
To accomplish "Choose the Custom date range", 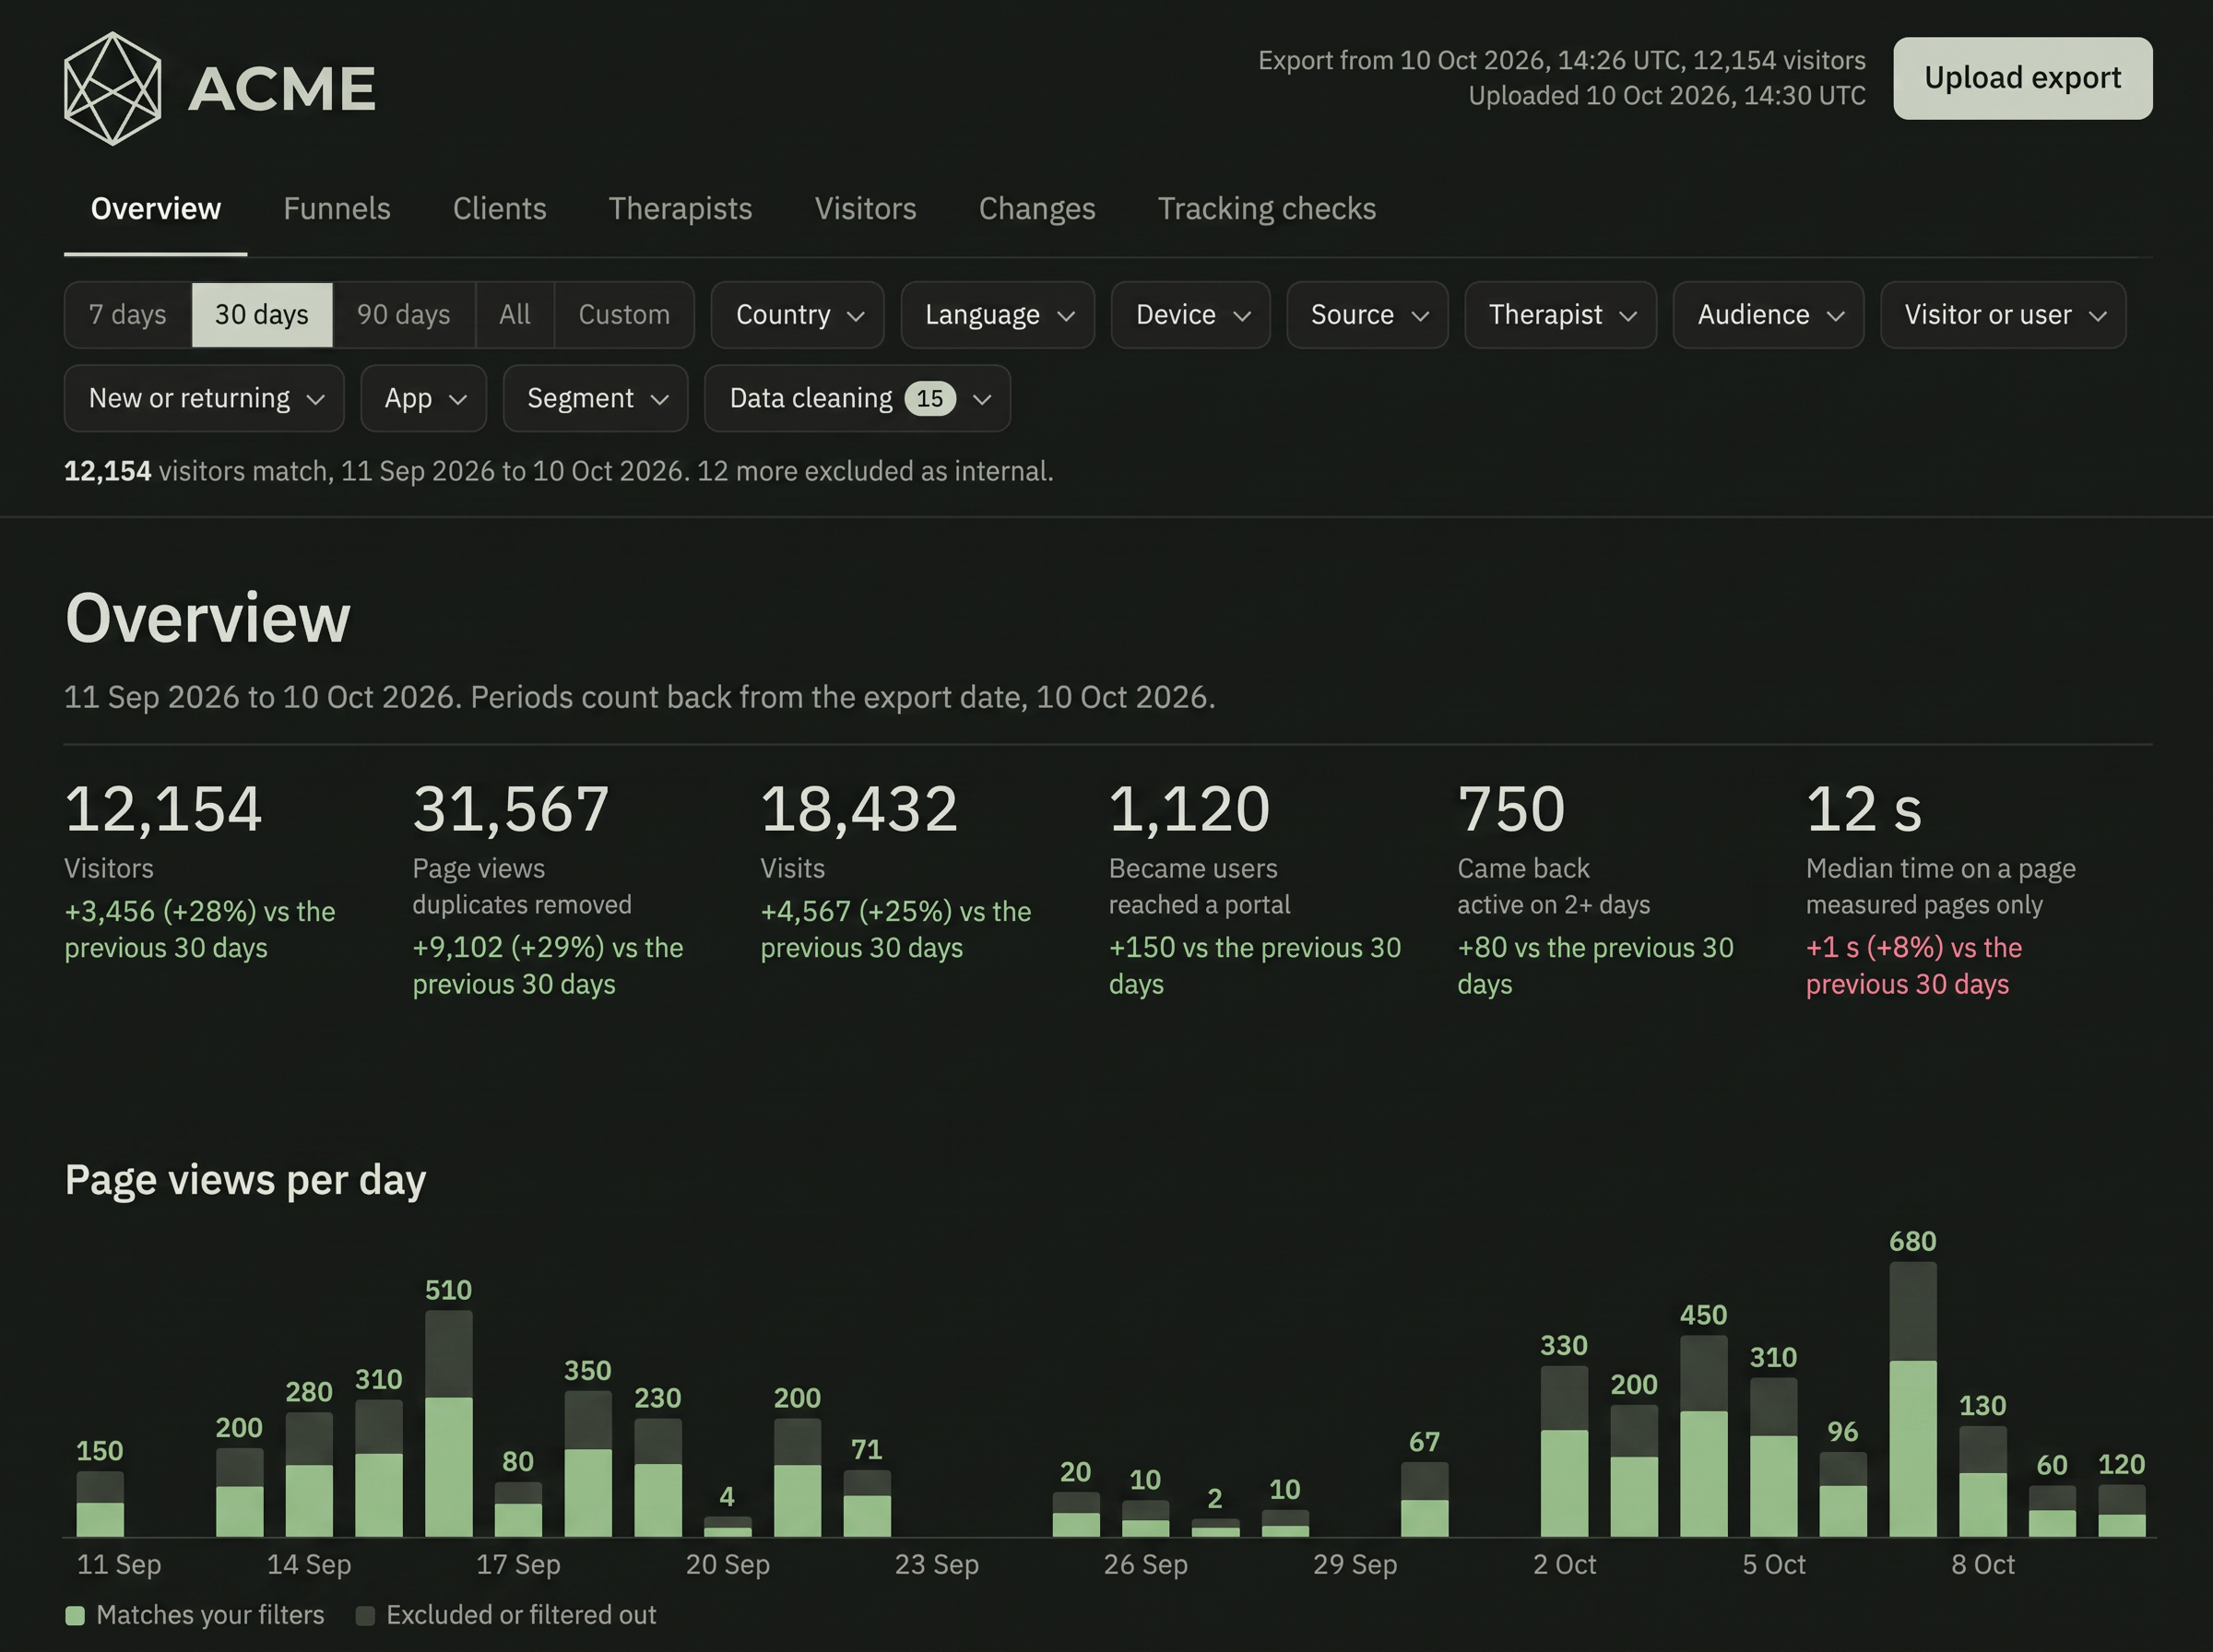I will pyautogui.click(x=624, y=314).
